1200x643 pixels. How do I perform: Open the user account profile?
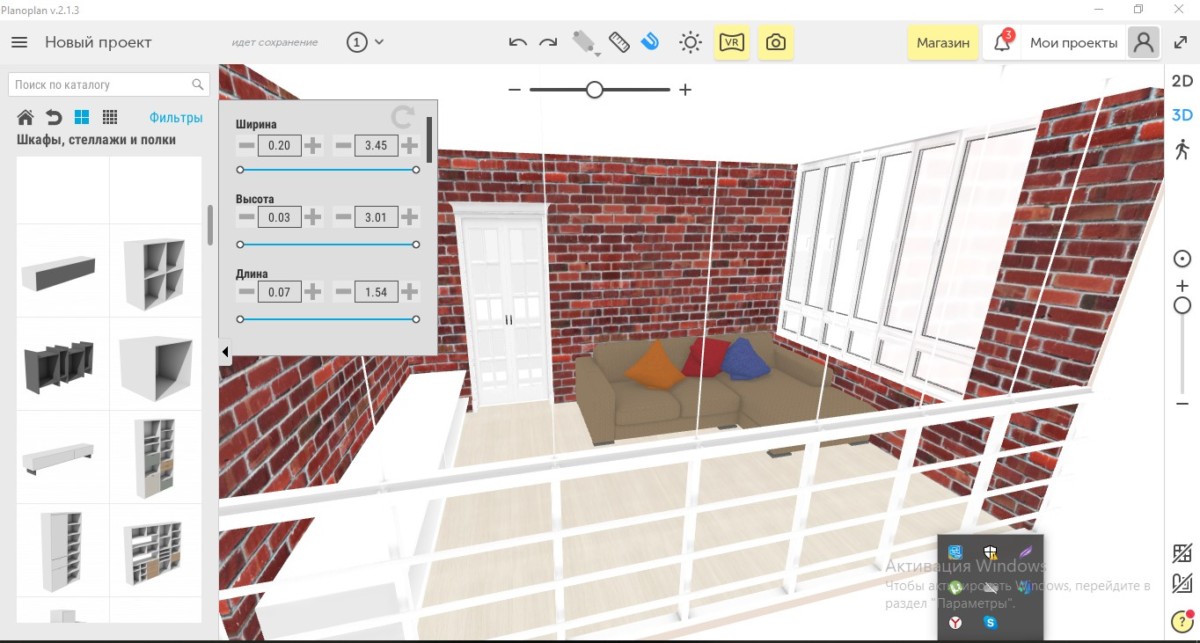[x=1143, y=43]
